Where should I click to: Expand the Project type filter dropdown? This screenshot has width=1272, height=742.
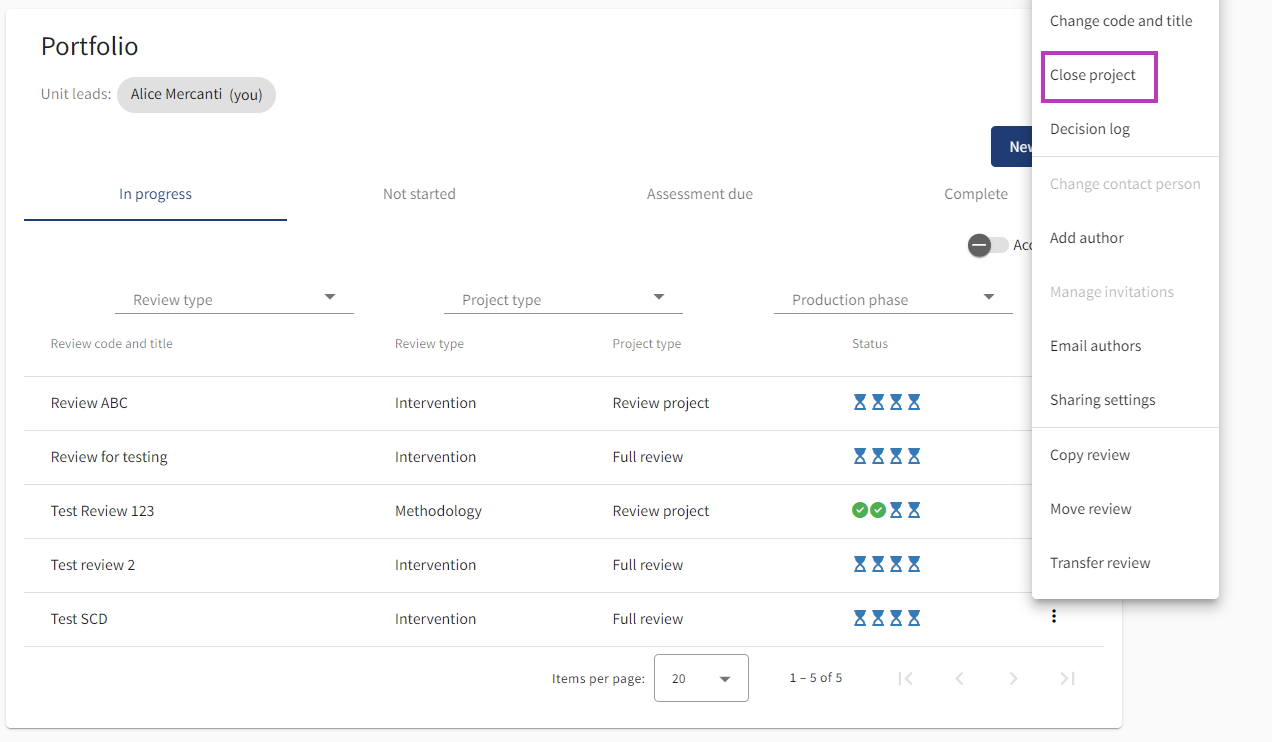coord(563,299)
